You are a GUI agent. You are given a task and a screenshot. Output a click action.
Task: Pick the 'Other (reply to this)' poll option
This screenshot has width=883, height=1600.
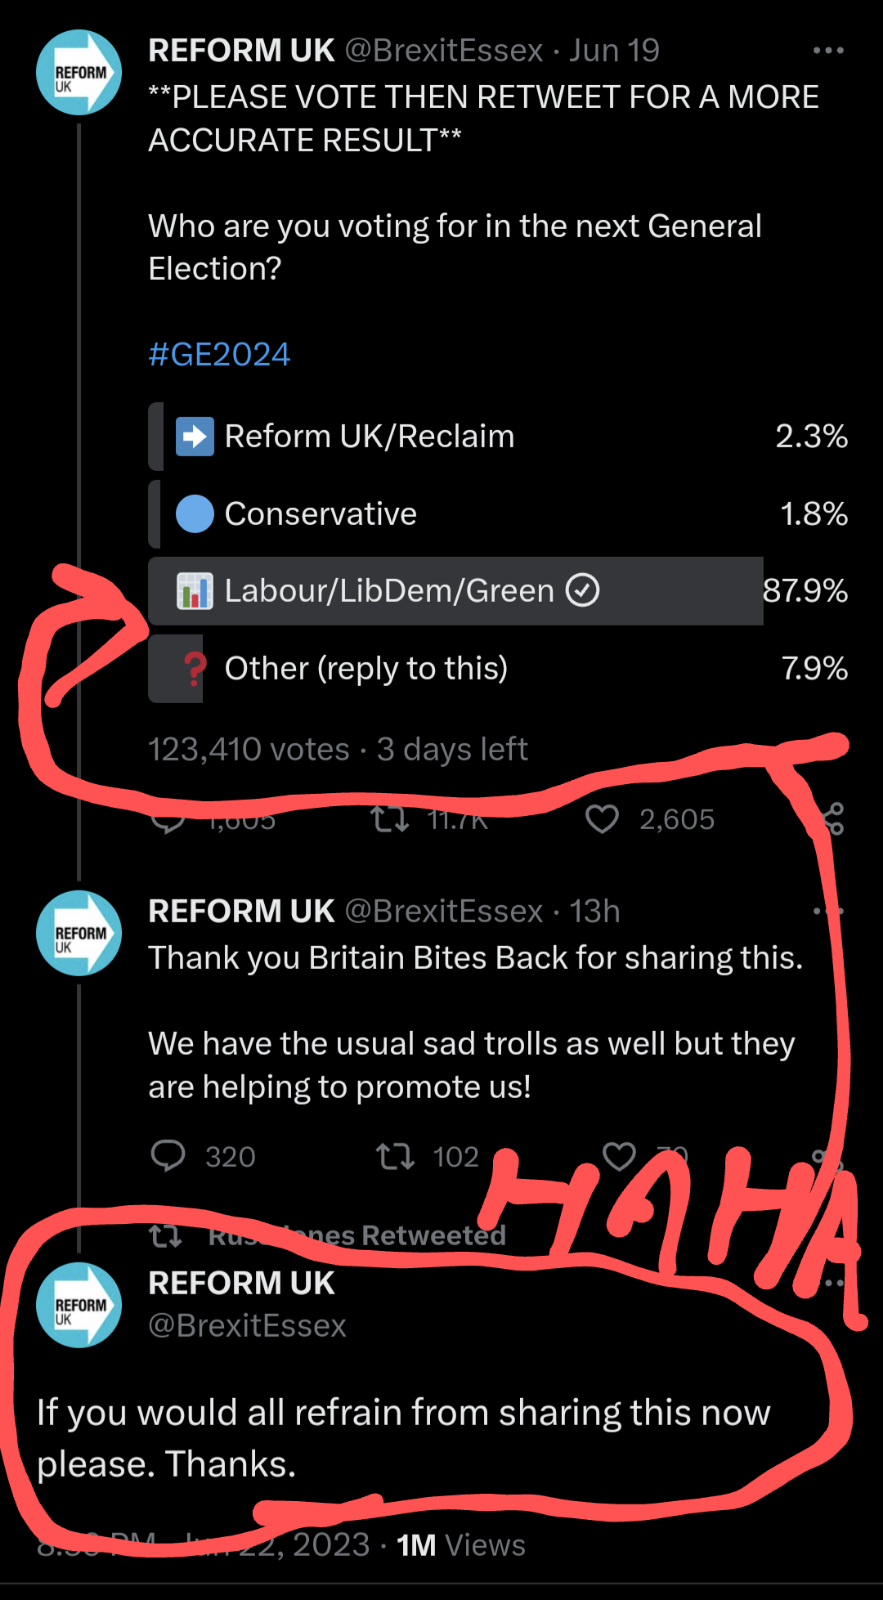pyautogui.click(x=366, y=668)
